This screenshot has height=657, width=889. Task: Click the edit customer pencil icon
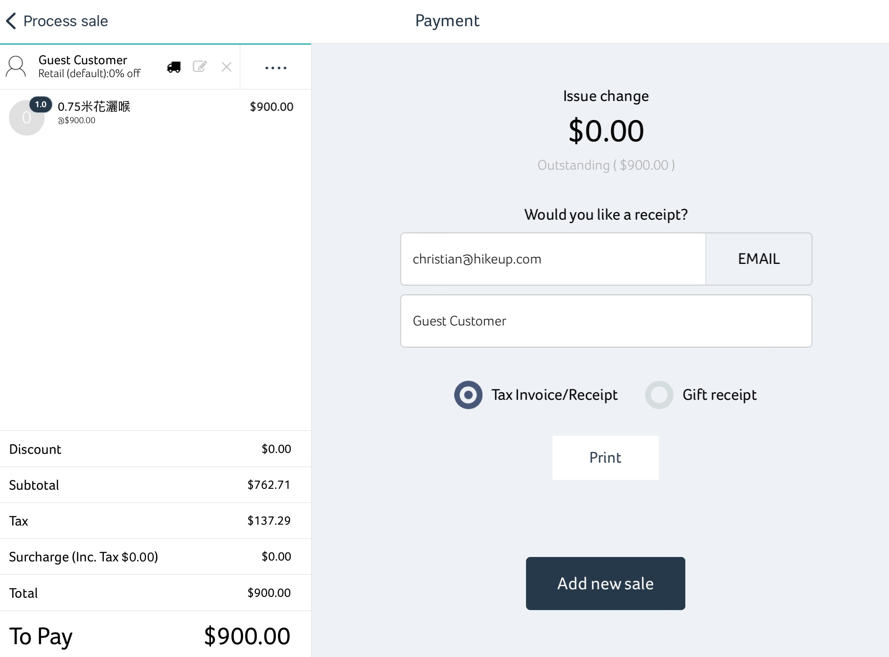[200, 67]
